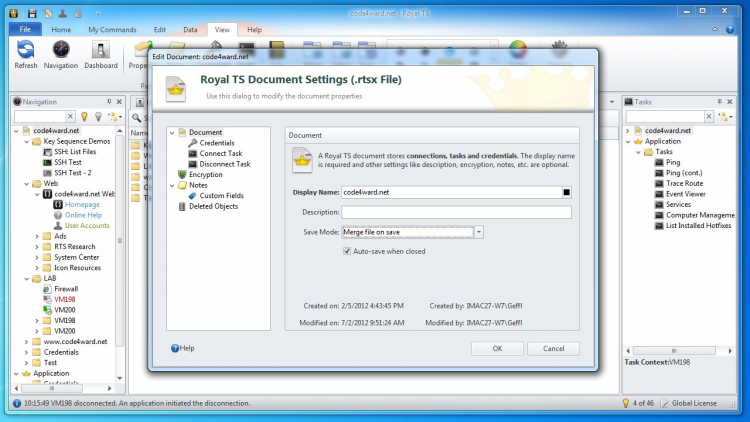Clear the Navigation panel search box
The width and height of the screenshot is (750, 422).
click(x=70, y=116)
